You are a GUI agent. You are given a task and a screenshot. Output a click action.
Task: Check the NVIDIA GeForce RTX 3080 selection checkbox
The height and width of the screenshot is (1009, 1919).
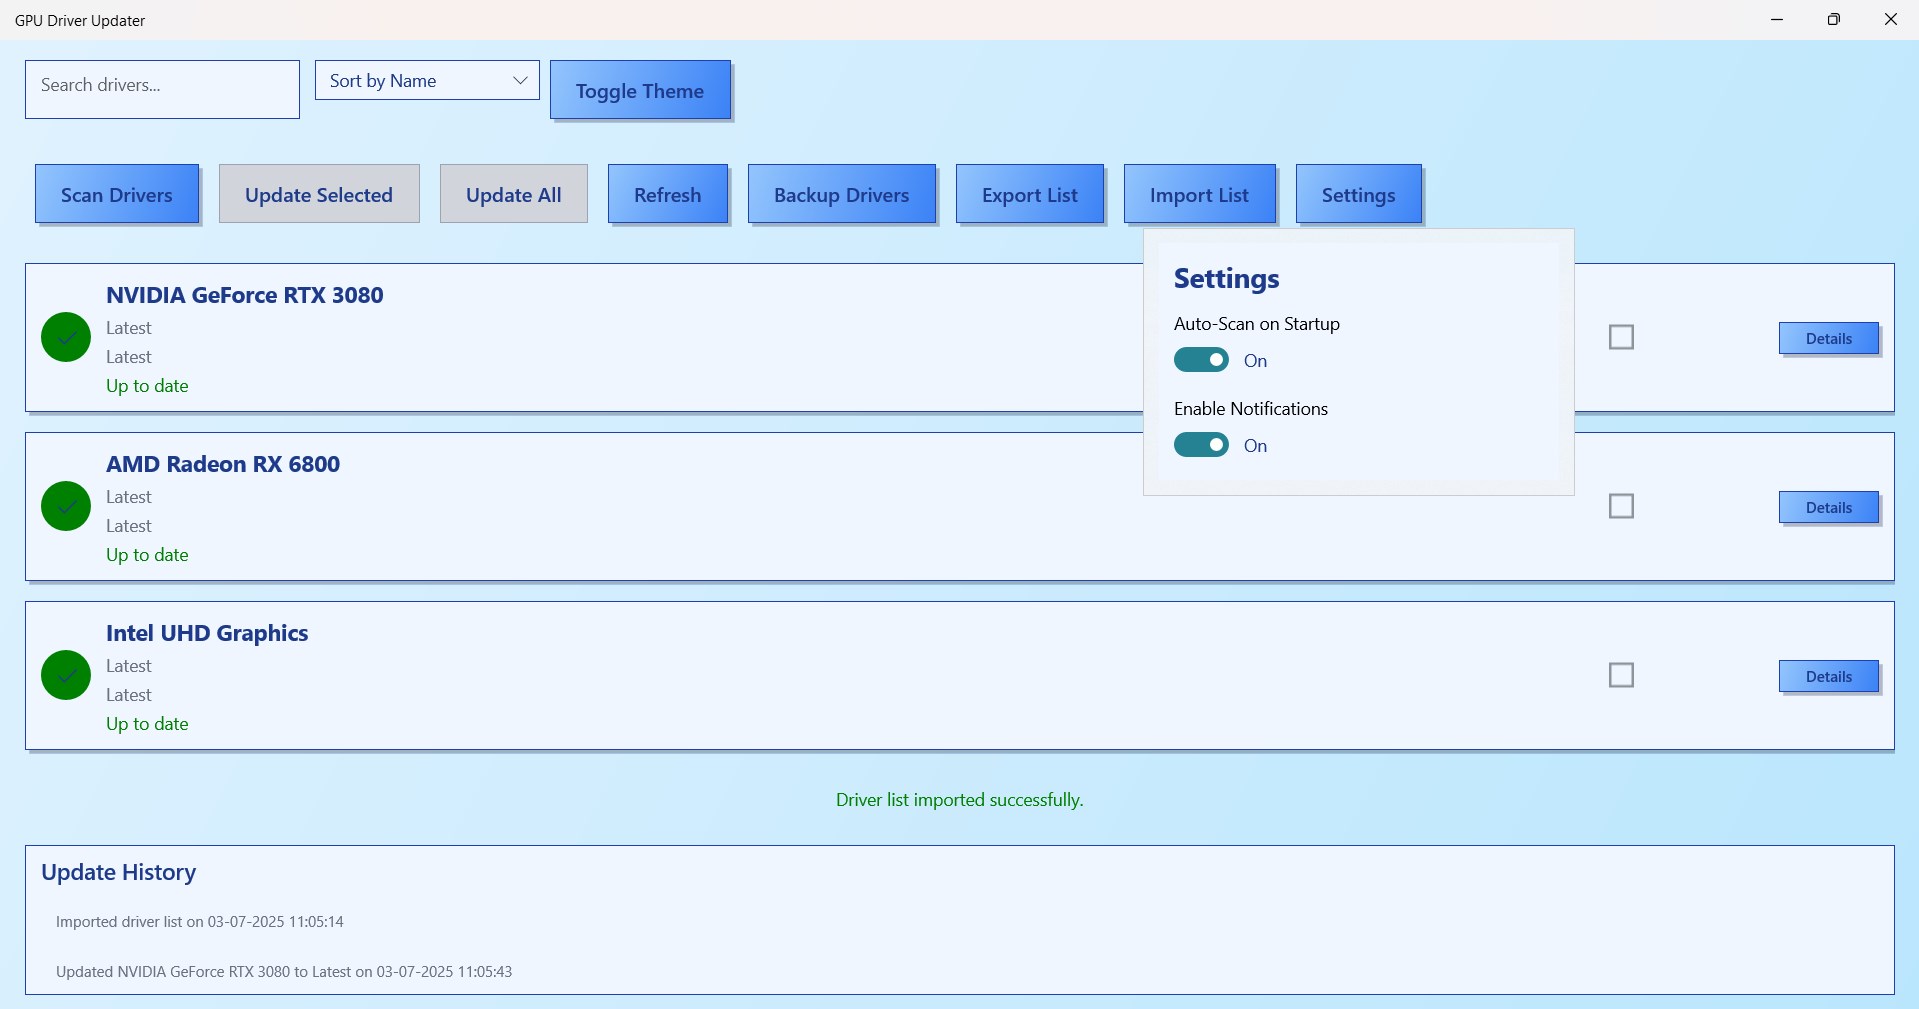1621,337
